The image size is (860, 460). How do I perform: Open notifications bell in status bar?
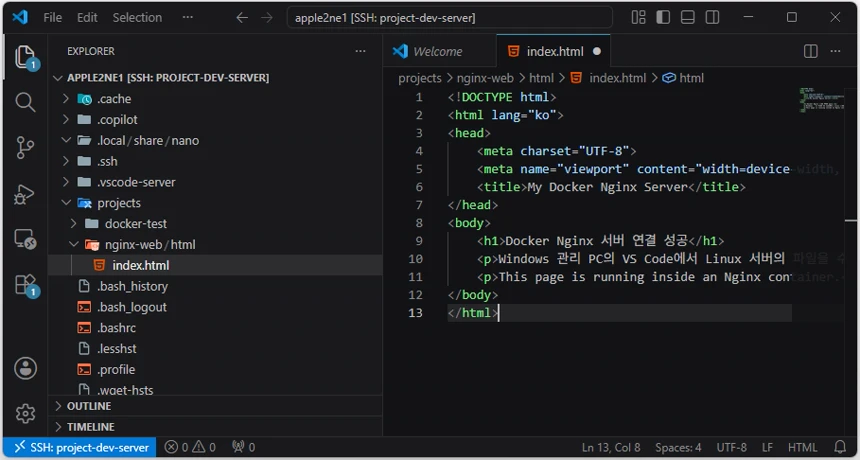coord(840,447)
